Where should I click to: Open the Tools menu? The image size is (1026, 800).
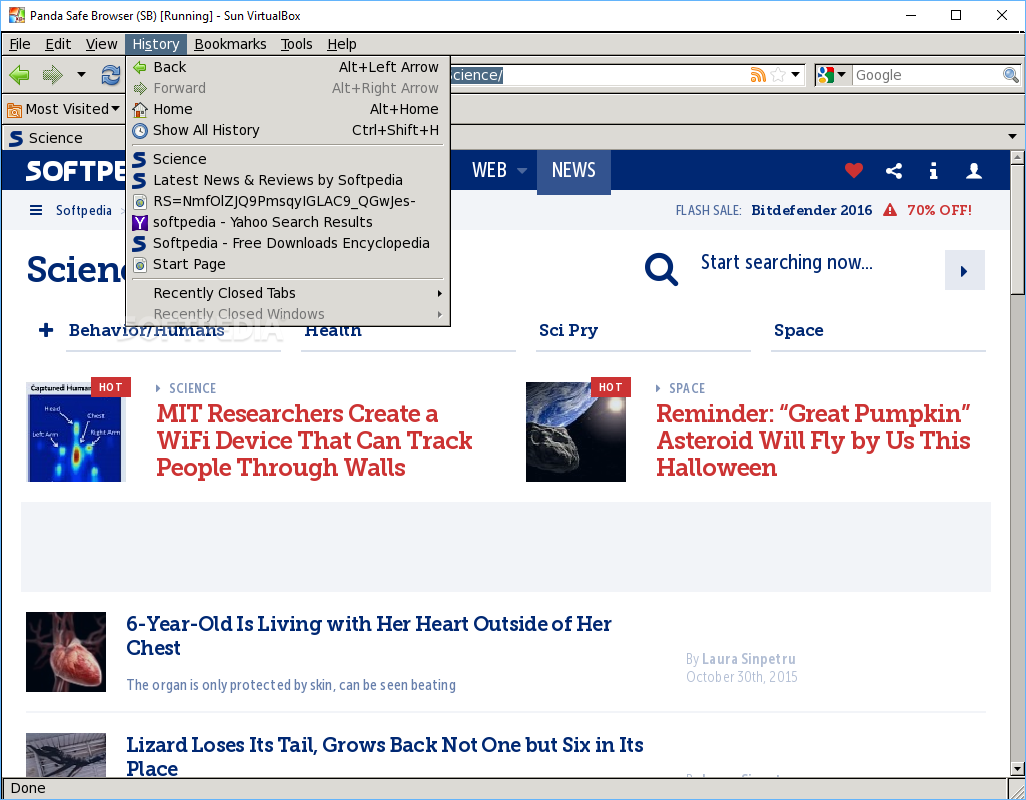point(296,44)
